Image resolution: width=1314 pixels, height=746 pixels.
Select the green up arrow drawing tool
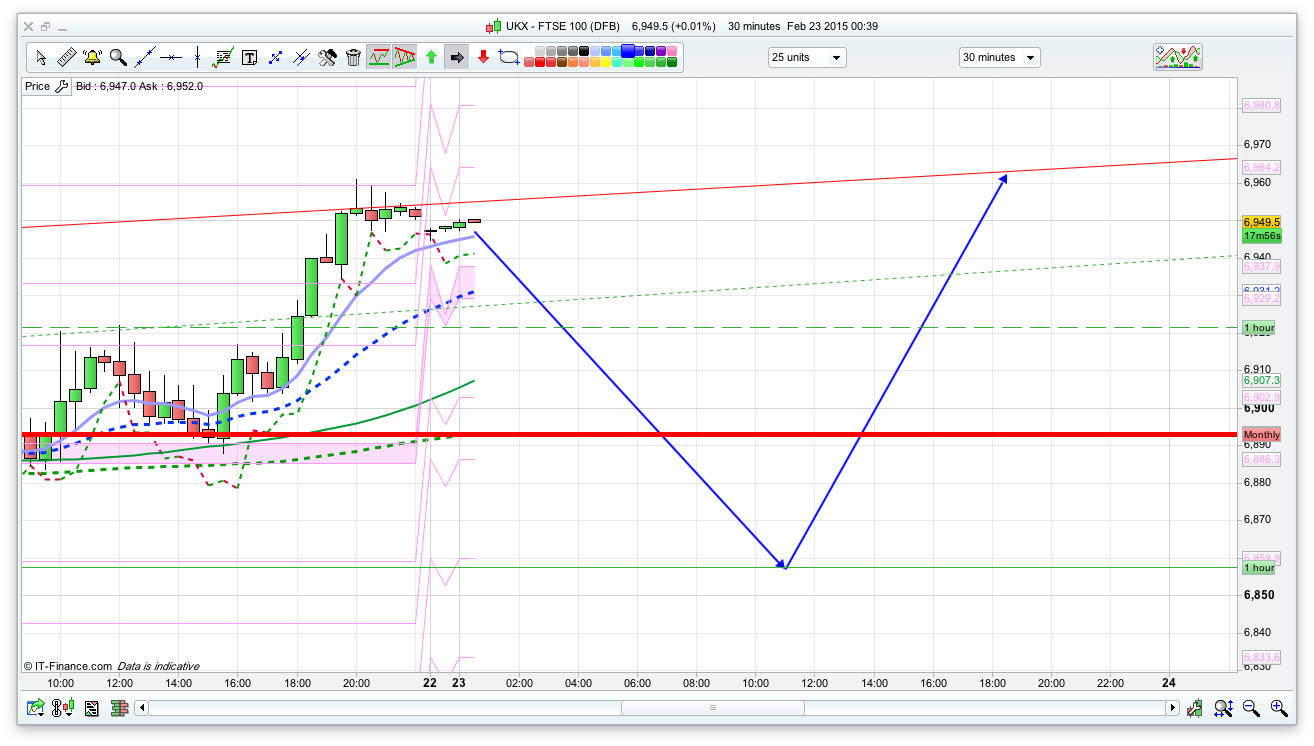tap(431, 57)
